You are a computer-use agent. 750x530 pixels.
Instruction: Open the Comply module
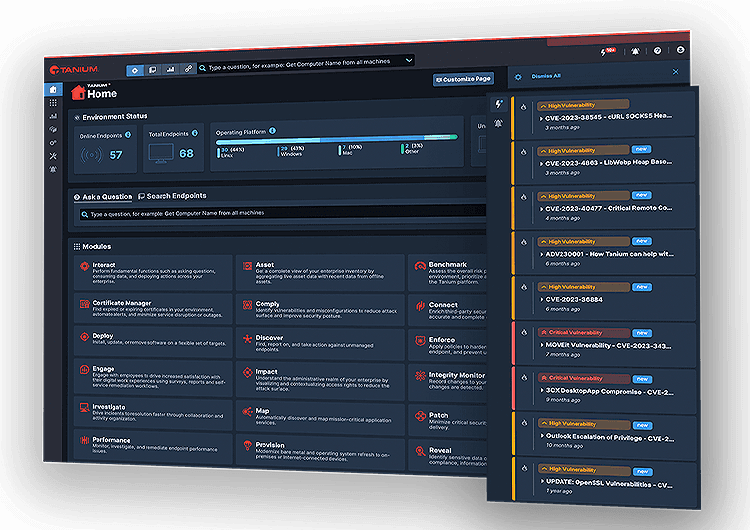(320, 309)
